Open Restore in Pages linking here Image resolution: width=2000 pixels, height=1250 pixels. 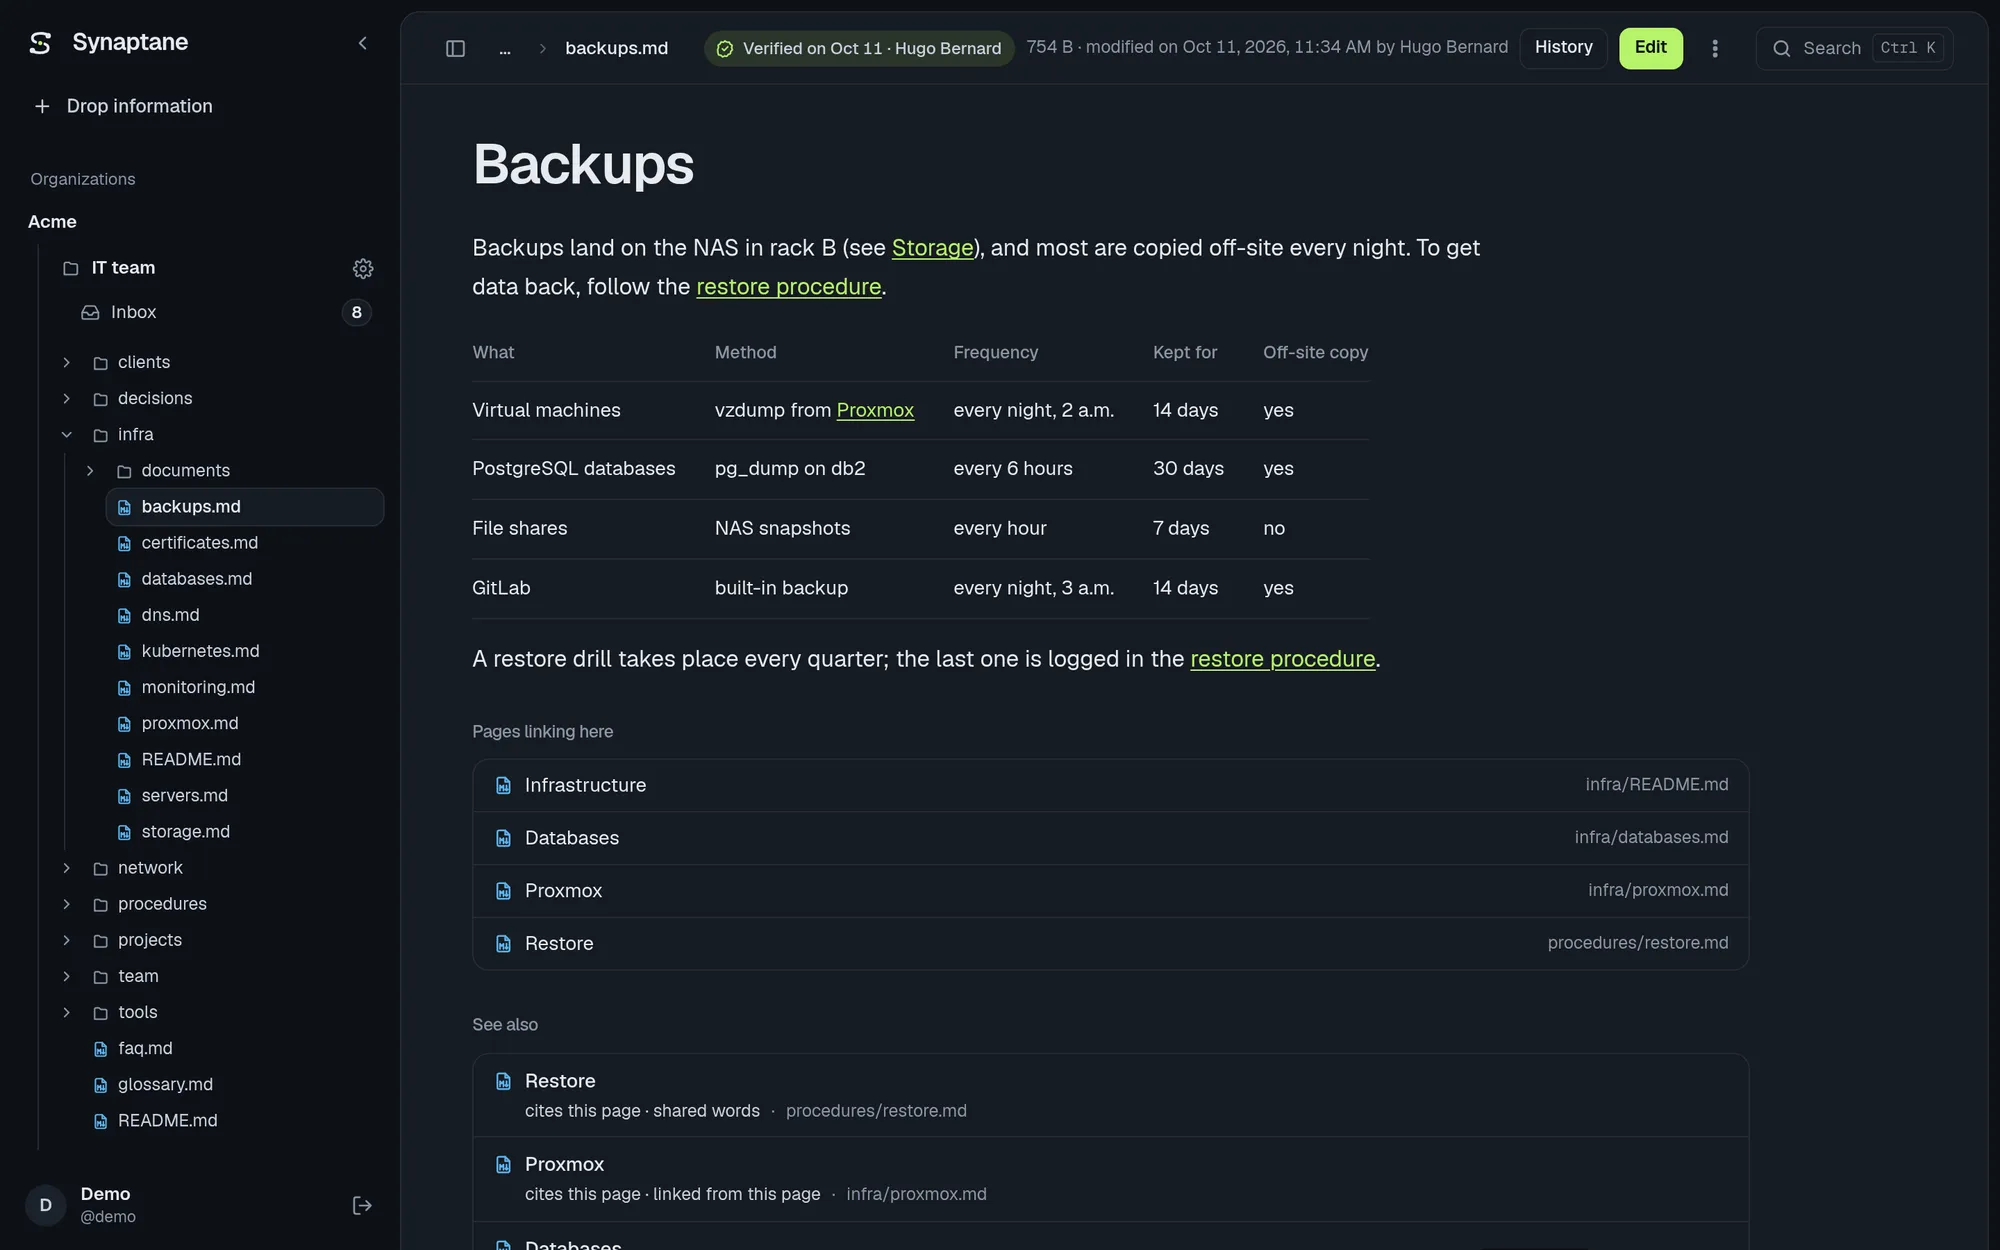(1110, 943)
